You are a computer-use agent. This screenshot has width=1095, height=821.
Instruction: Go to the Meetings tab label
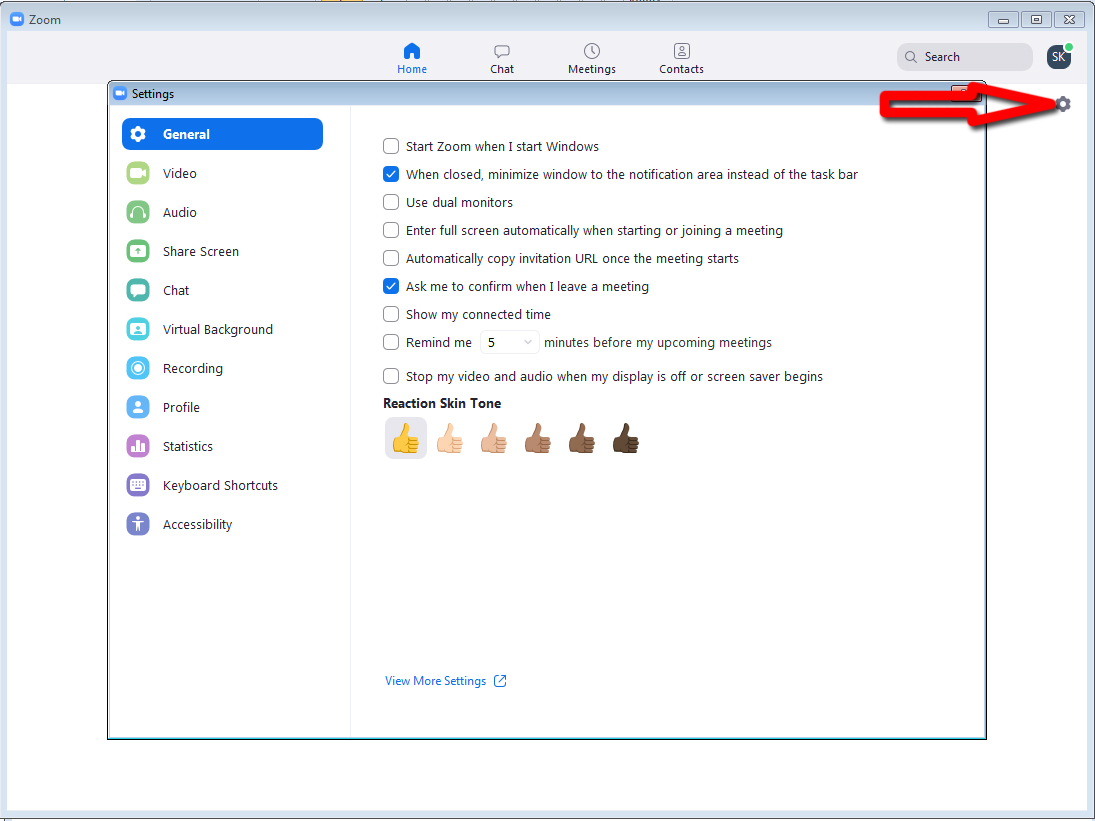click(591, 69)
